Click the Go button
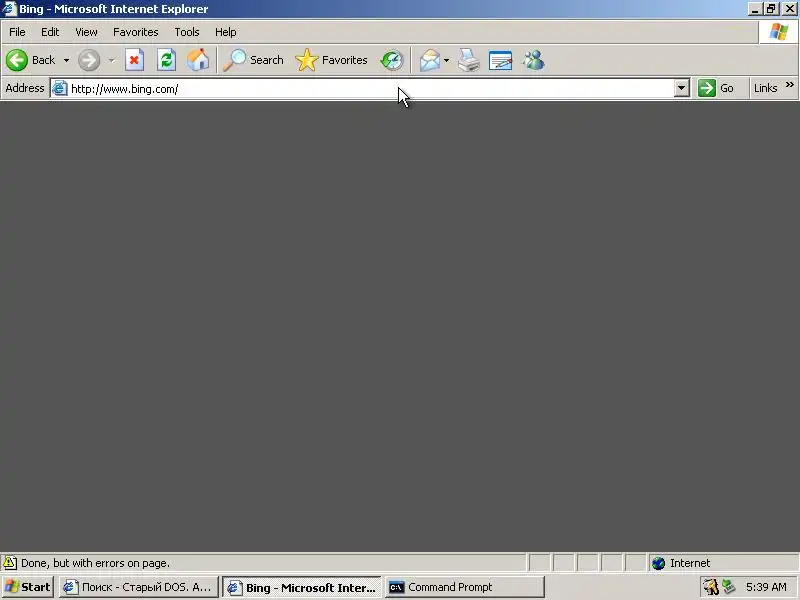This screenshot has height=600, width=800. pyautogui.click(x=716, y=88)
